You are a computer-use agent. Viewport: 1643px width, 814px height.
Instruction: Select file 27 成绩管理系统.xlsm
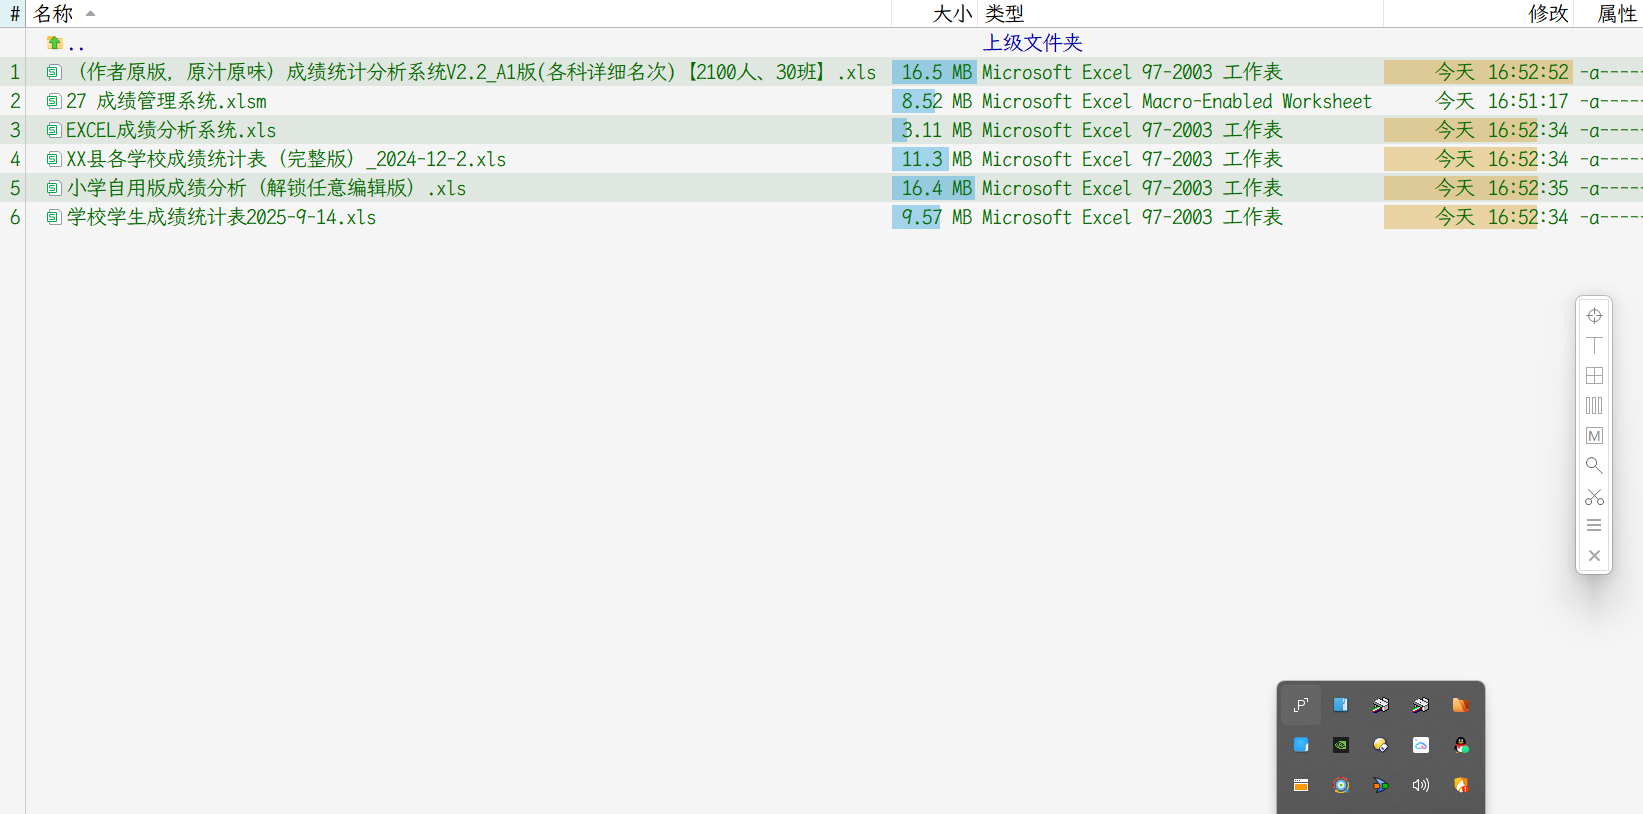coord(166,102)
